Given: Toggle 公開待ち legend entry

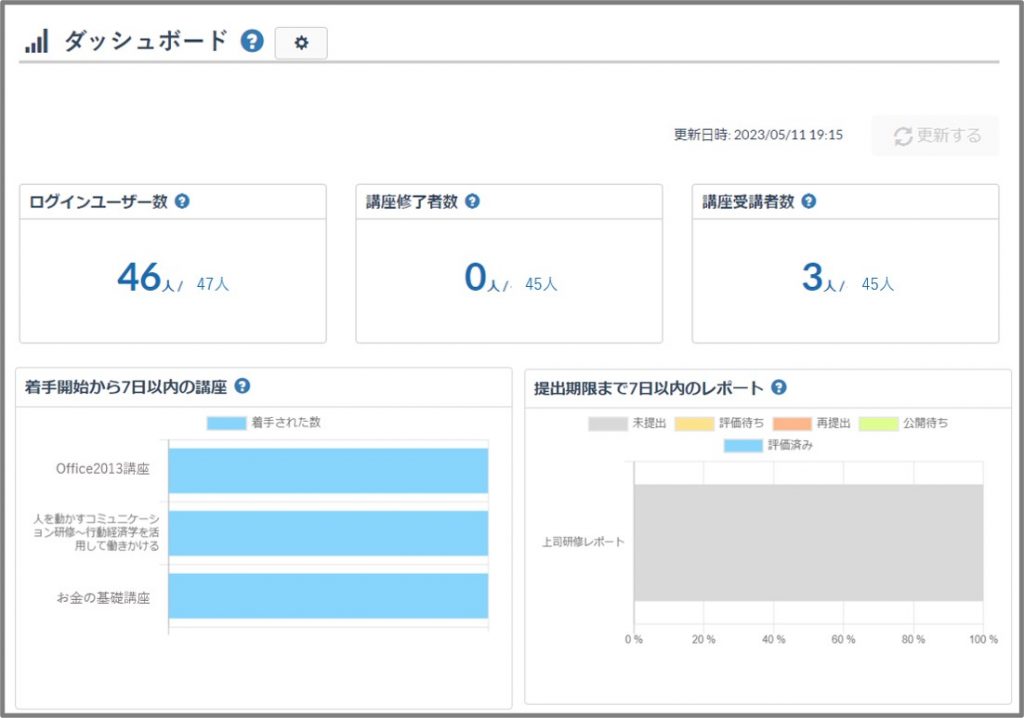Looking at the screenshot, I should 903,423.
